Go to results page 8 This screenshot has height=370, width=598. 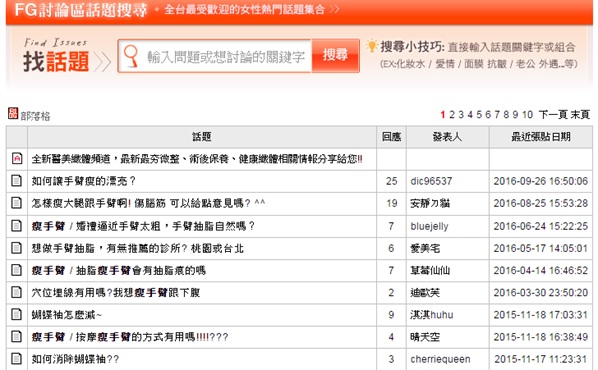506,114
